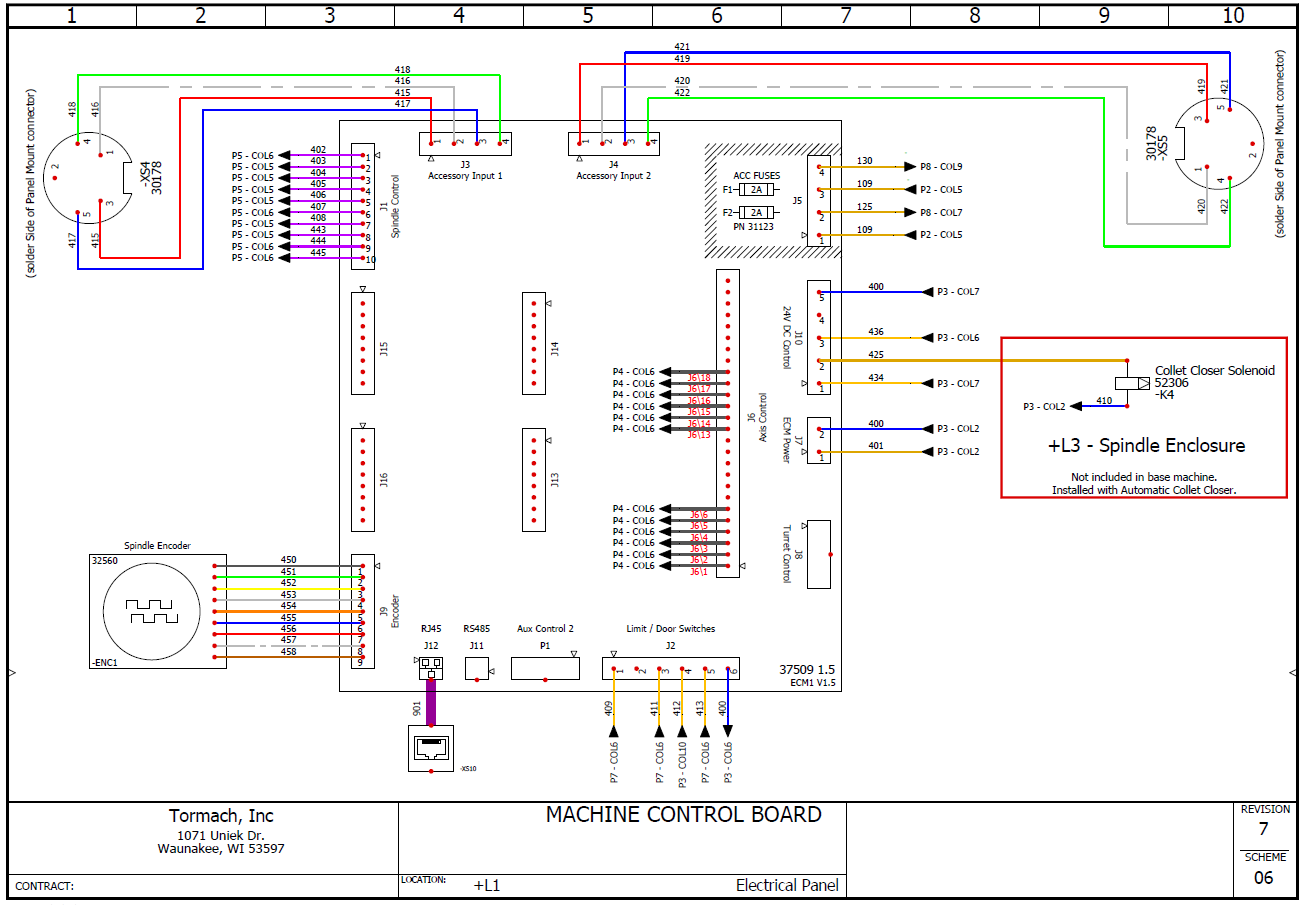
Task: Follow the P8 - COL9 cross reference
Action: coord(940,166)
